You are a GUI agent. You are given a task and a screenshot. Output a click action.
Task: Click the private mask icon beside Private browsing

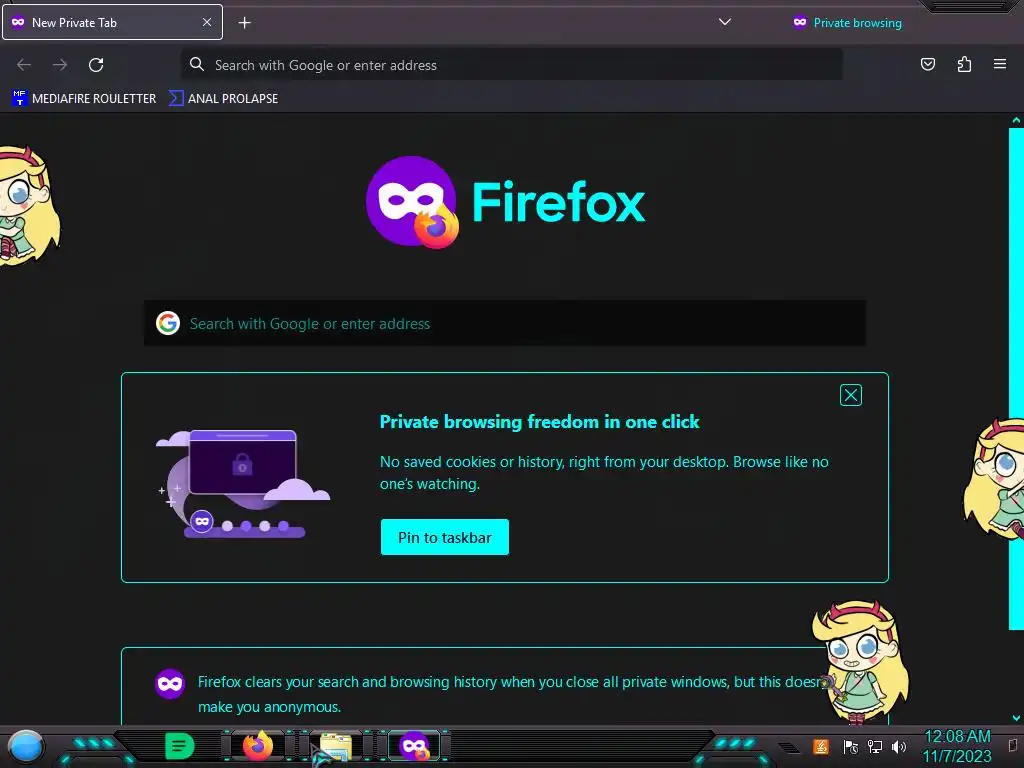(x=800, y=22)
